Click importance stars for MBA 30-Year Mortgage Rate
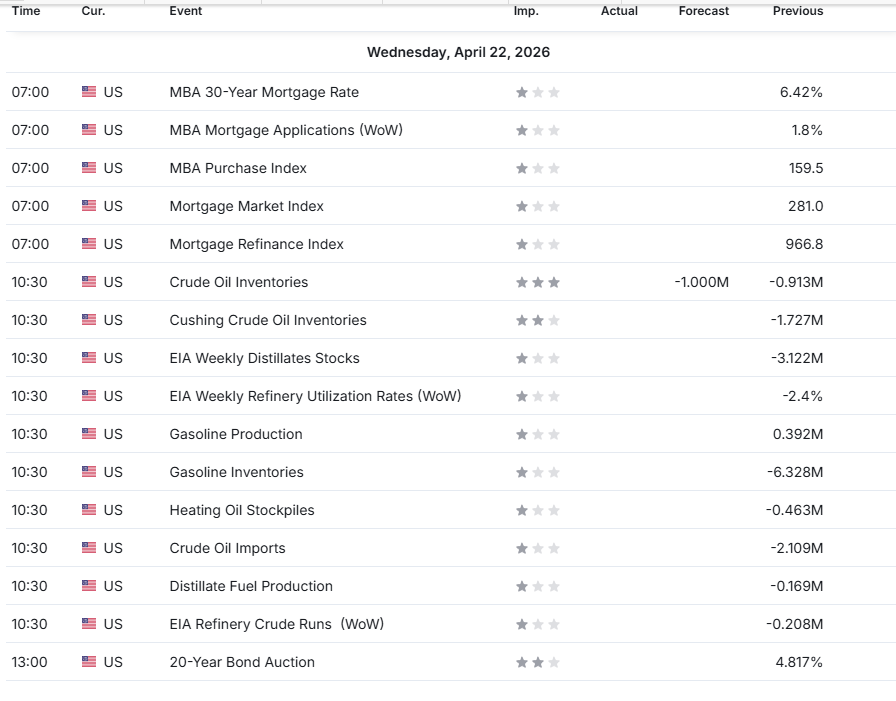Screen dimensions: 896x701 pos(538,92)
